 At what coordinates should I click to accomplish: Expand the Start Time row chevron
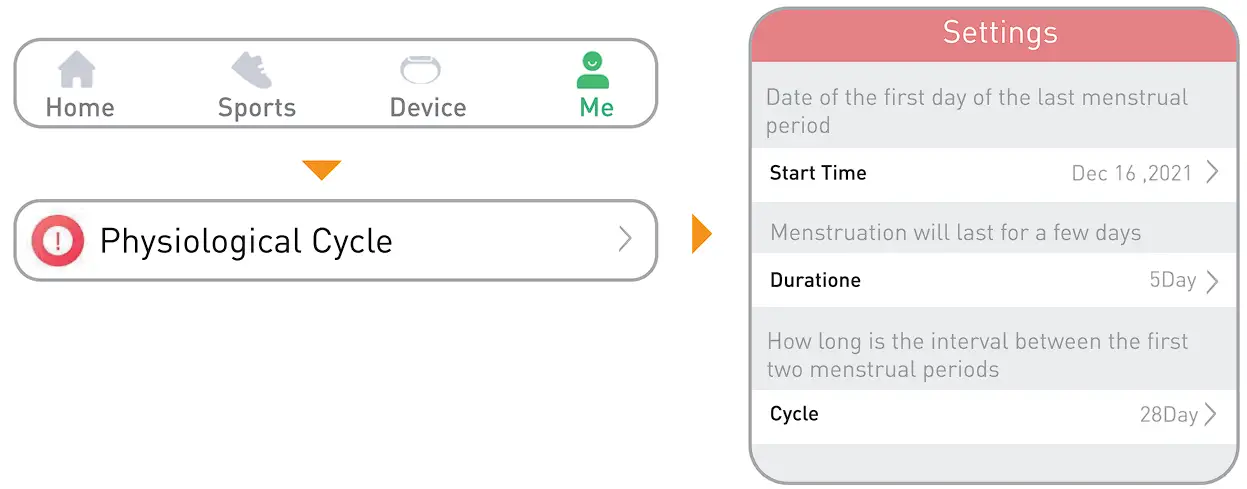pos(1212,173)
